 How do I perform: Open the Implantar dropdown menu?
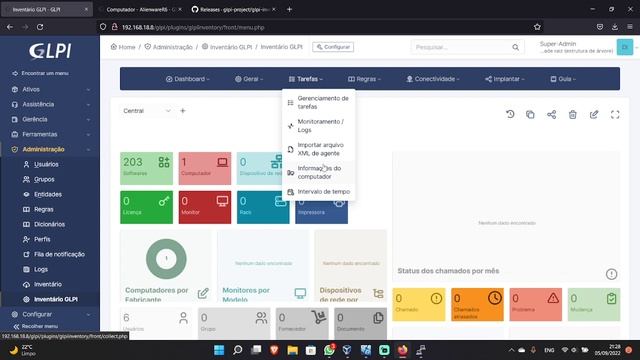point(505,79)
